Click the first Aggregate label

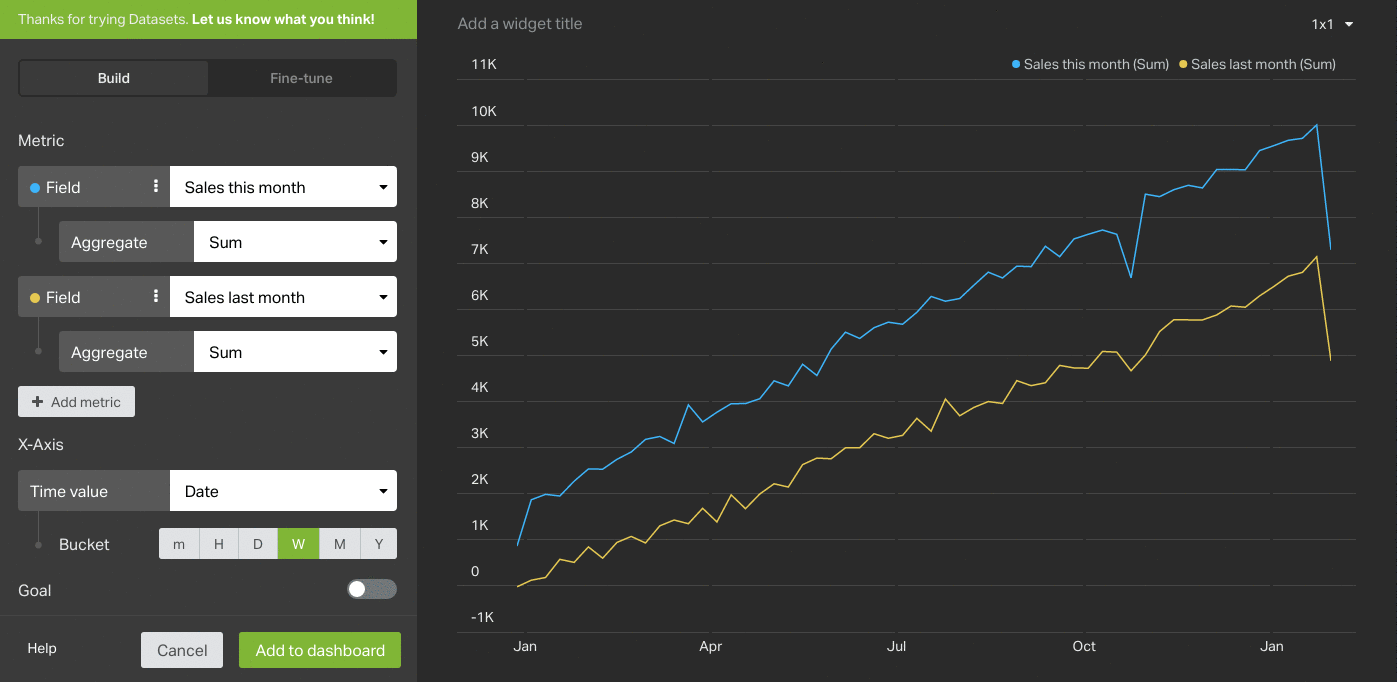109,242
